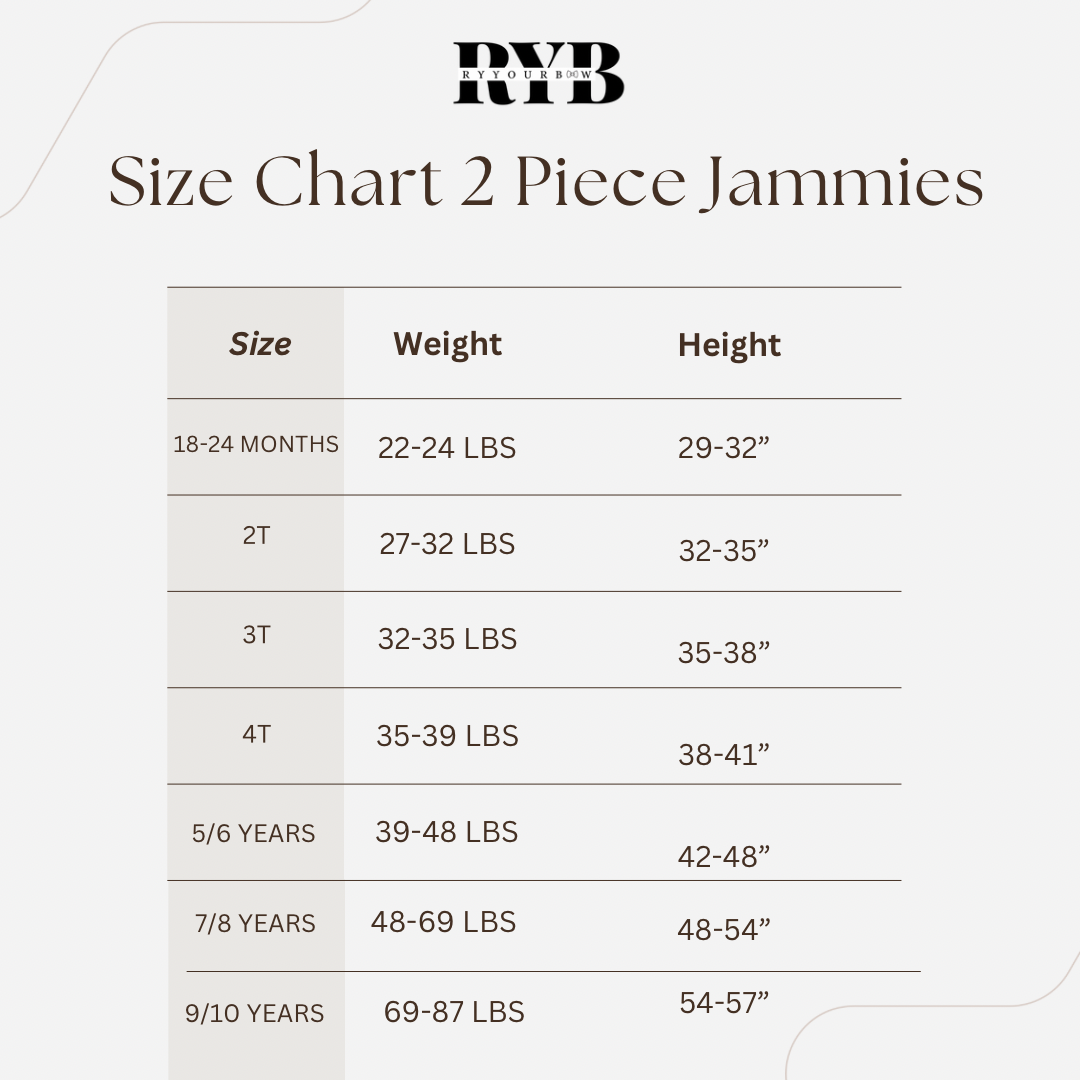Select the Height column header
The height and width of the screenshot is (1080, 1080).
click(729, 345)
